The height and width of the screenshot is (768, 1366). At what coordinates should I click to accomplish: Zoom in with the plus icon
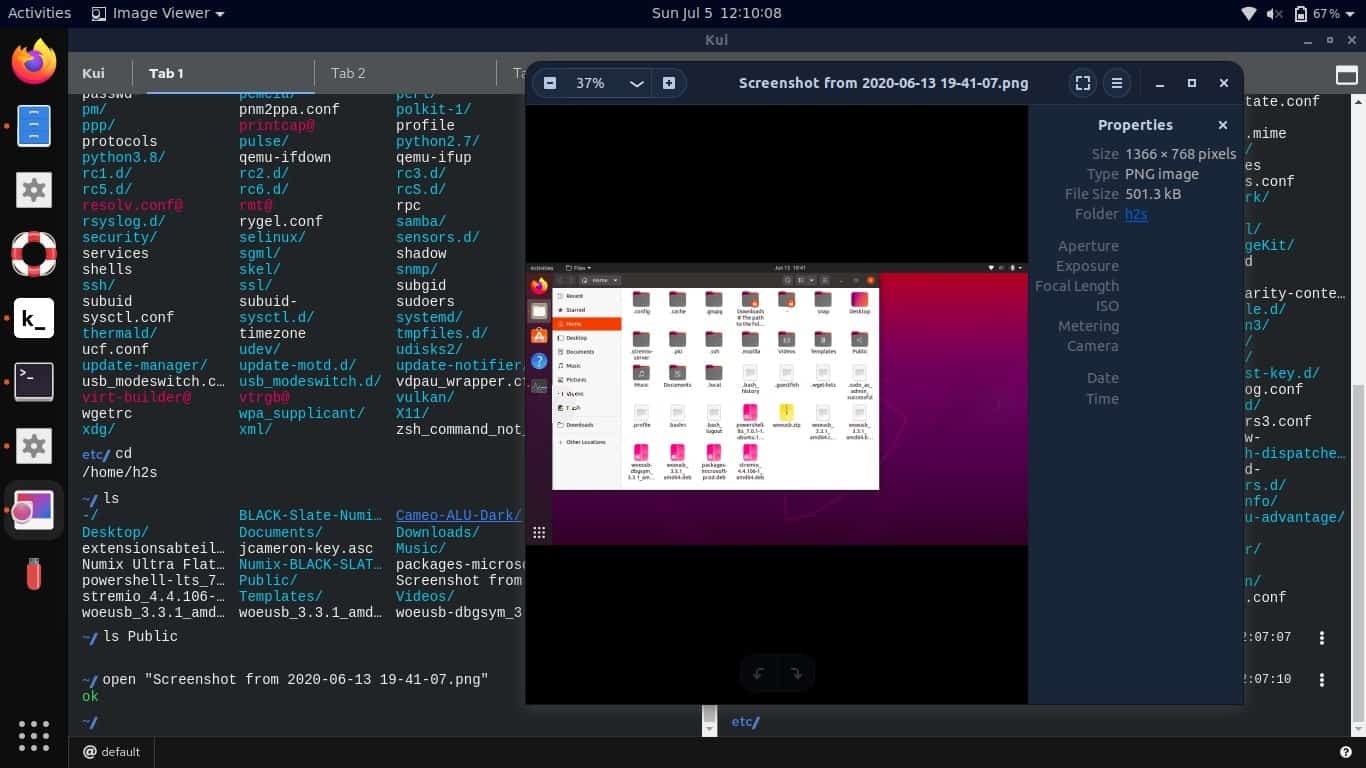668,83
